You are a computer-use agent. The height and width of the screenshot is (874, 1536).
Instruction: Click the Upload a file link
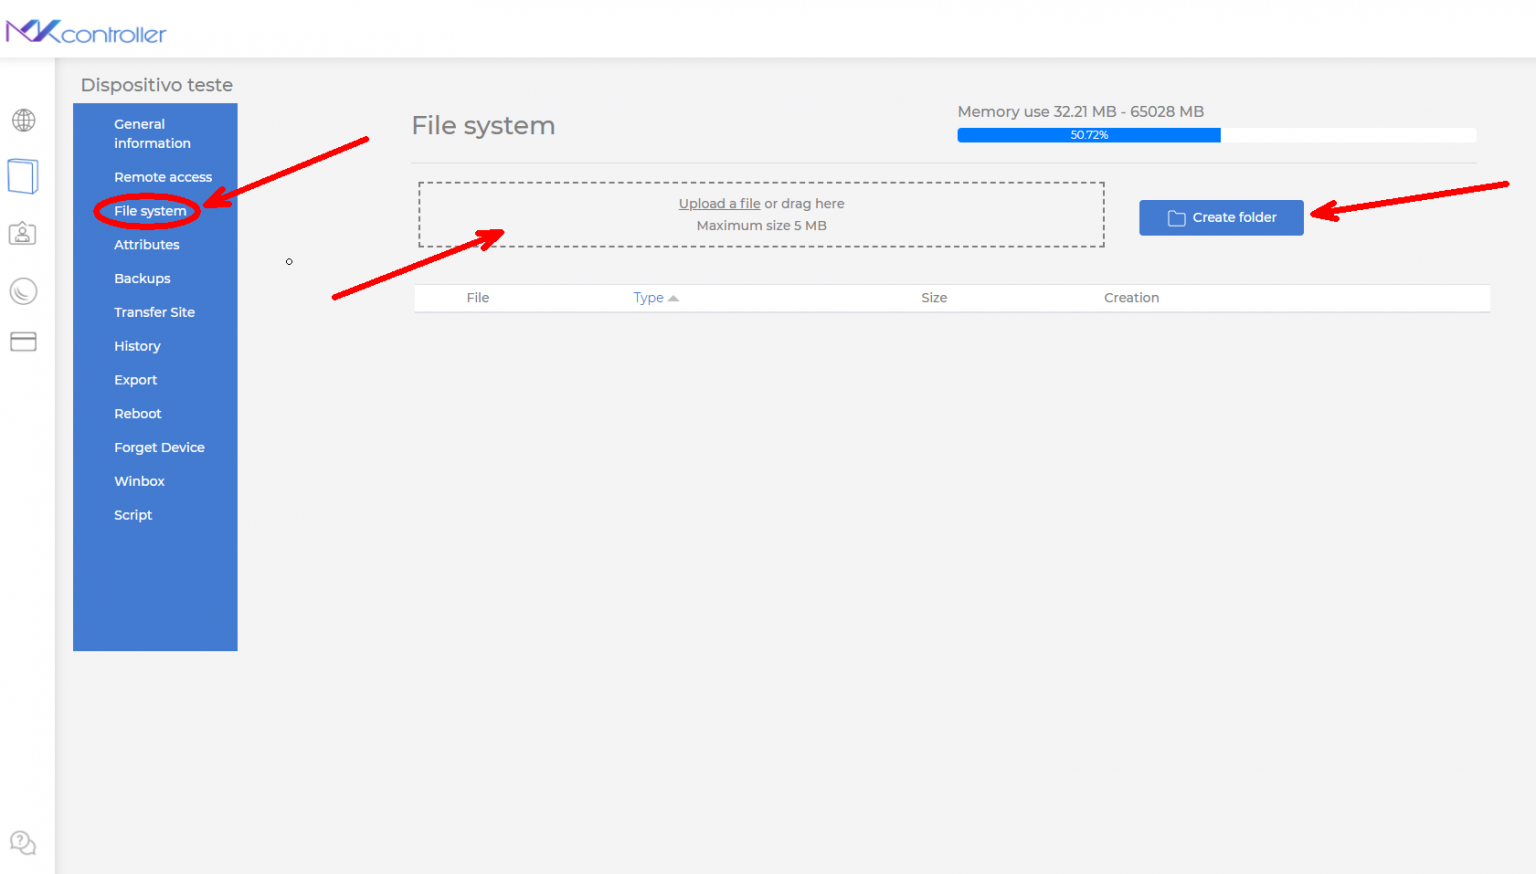719,203
